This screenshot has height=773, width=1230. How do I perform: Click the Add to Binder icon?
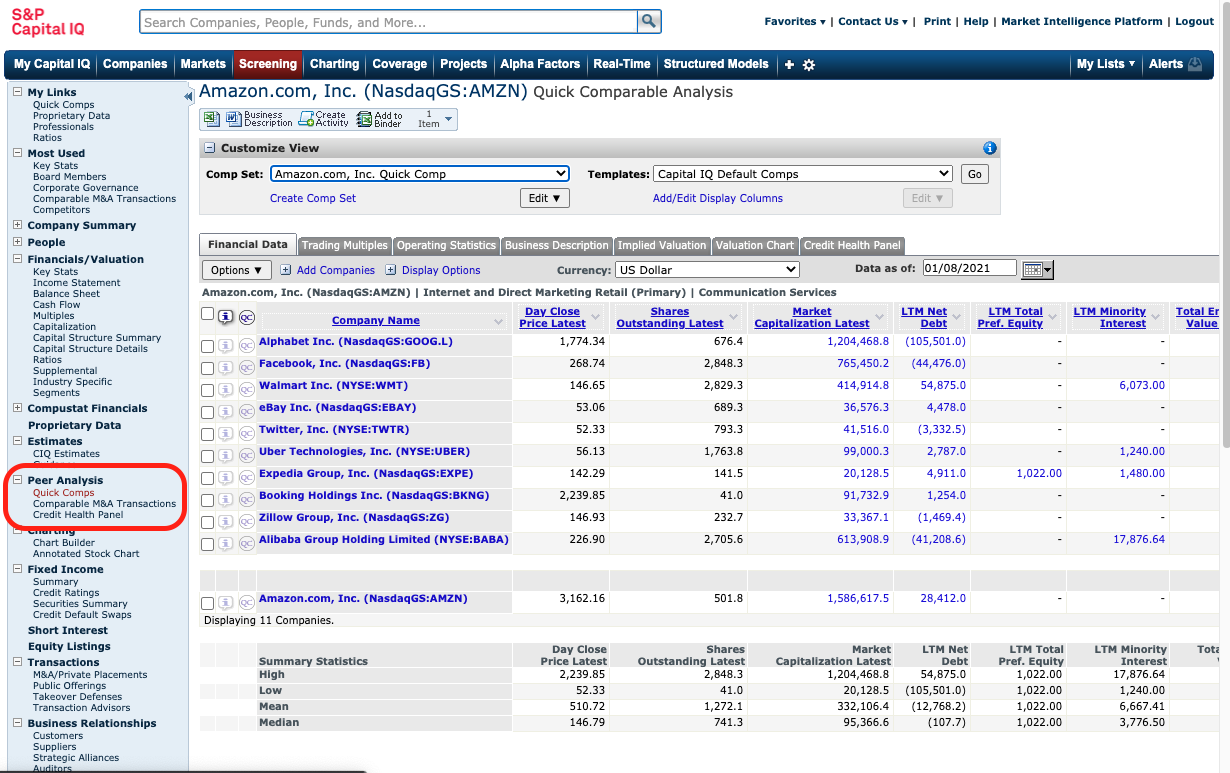(x=364, y=119)
